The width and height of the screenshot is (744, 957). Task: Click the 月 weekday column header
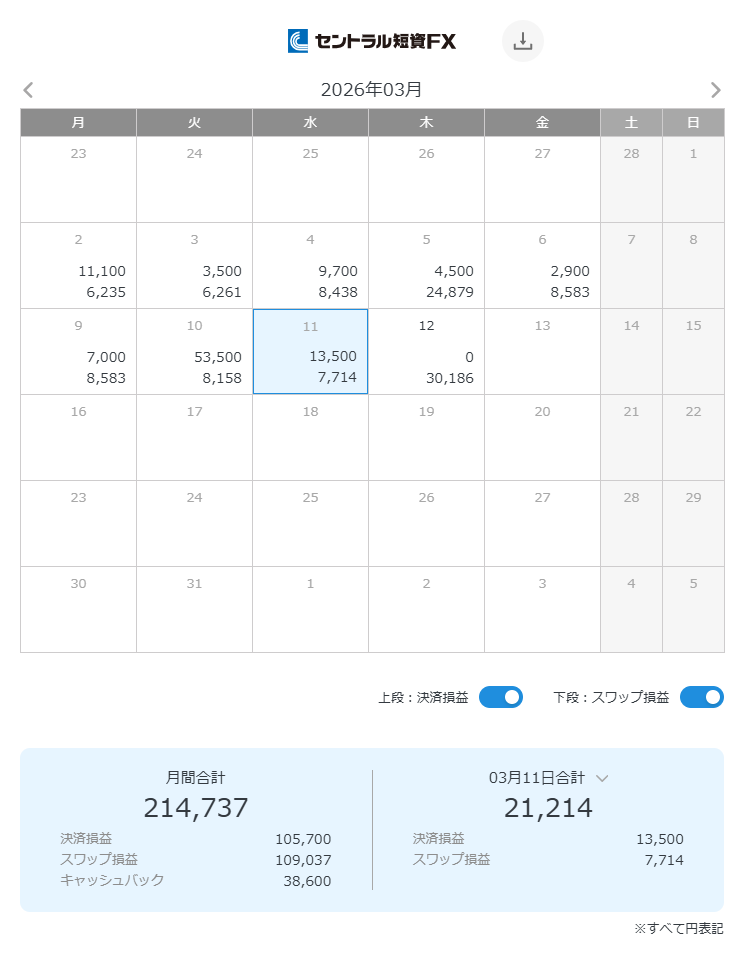[78, 123]
